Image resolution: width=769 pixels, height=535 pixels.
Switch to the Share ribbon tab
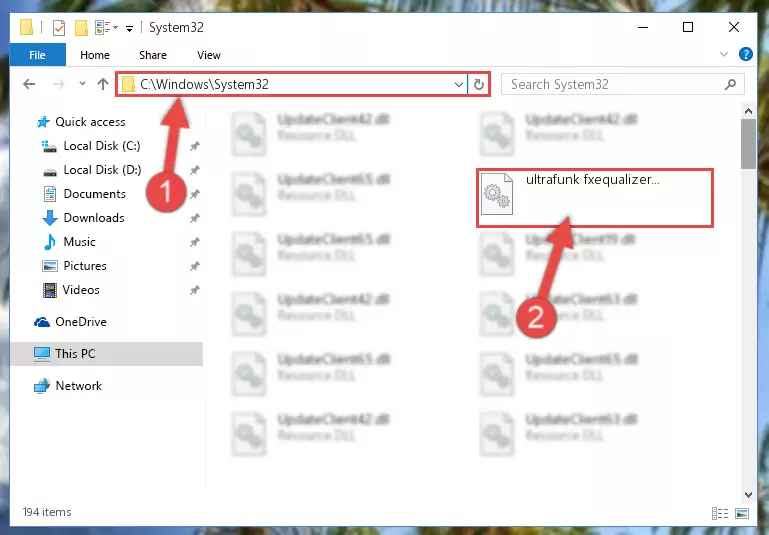pyautogui.click(x=153, y=55)
